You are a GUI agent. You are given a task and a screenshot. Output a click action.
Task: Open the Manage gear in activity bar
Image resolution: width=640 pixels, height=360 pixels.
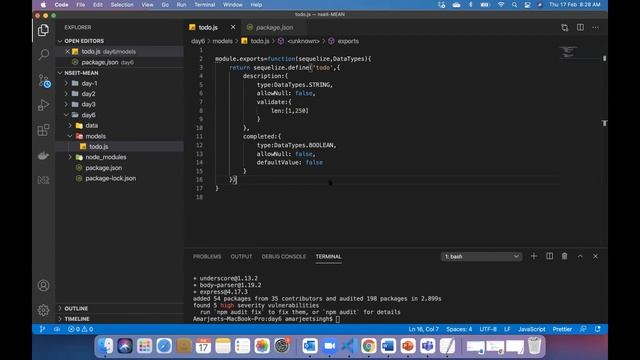coord(43,310)
